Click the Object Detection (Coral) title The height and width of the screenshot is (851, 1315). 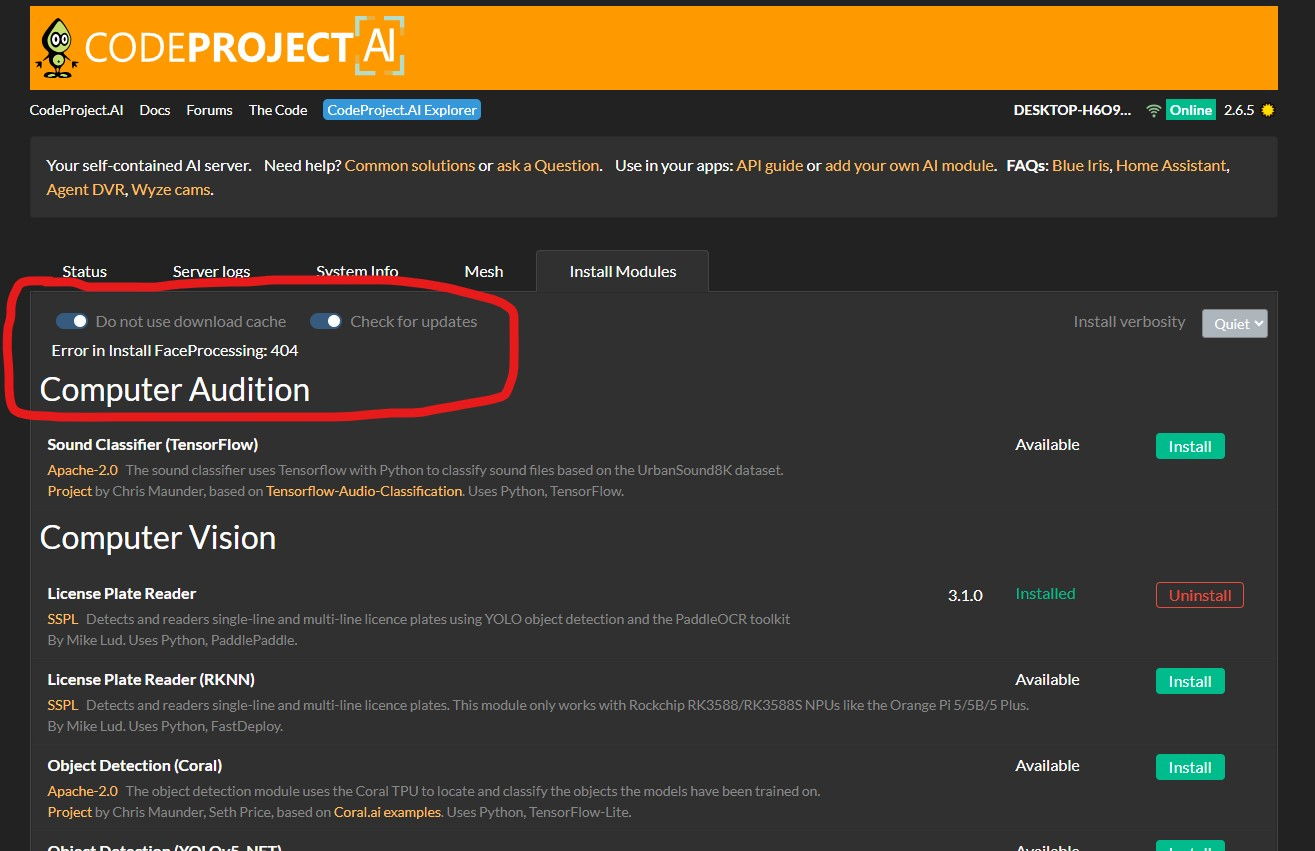coord(135,765)
